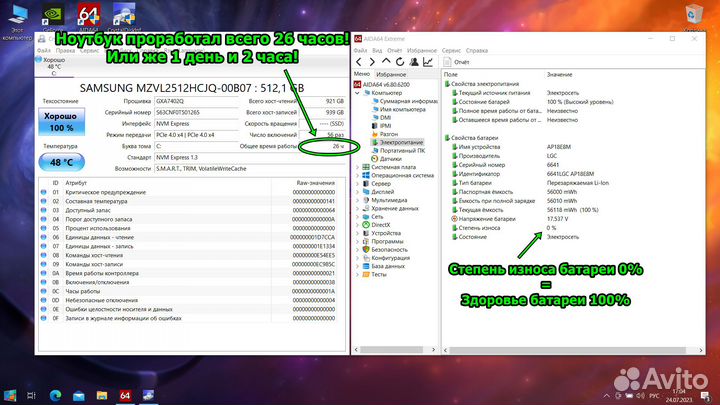Select Суммарная информация in the tree
The image size is (720, 405).
[x=405, y=101]
